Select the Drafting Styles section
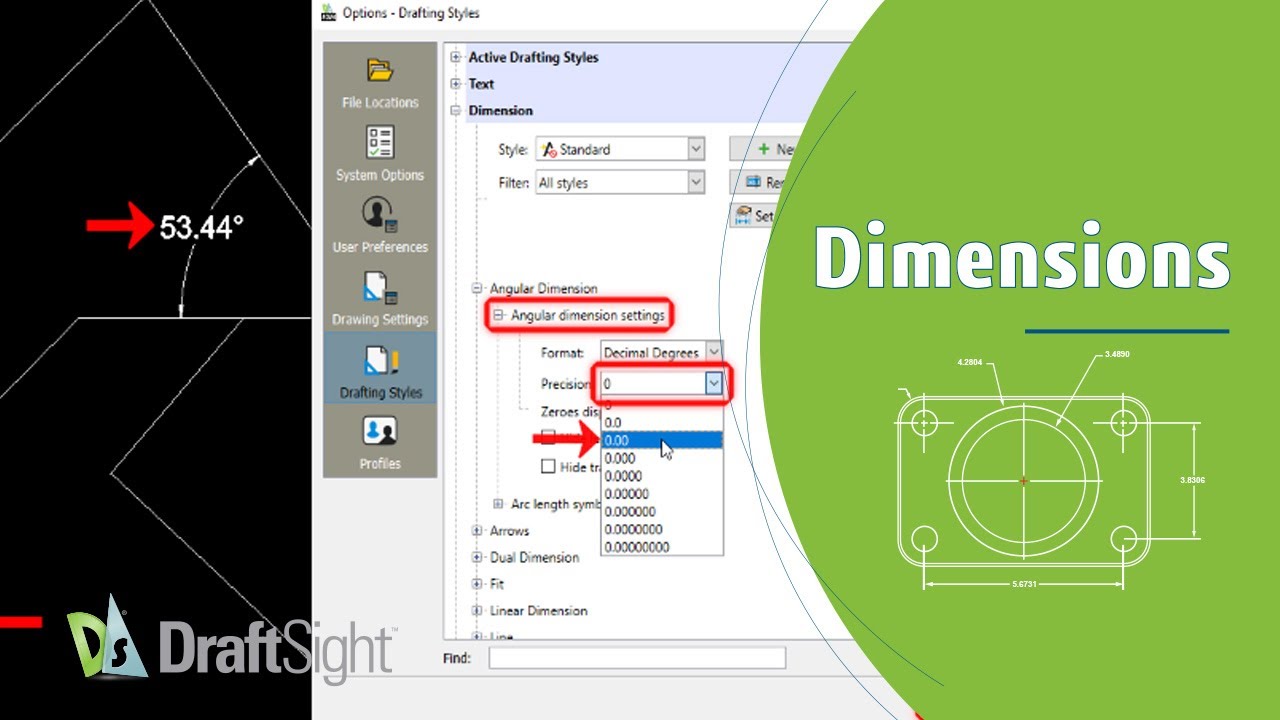 point(380,368)
